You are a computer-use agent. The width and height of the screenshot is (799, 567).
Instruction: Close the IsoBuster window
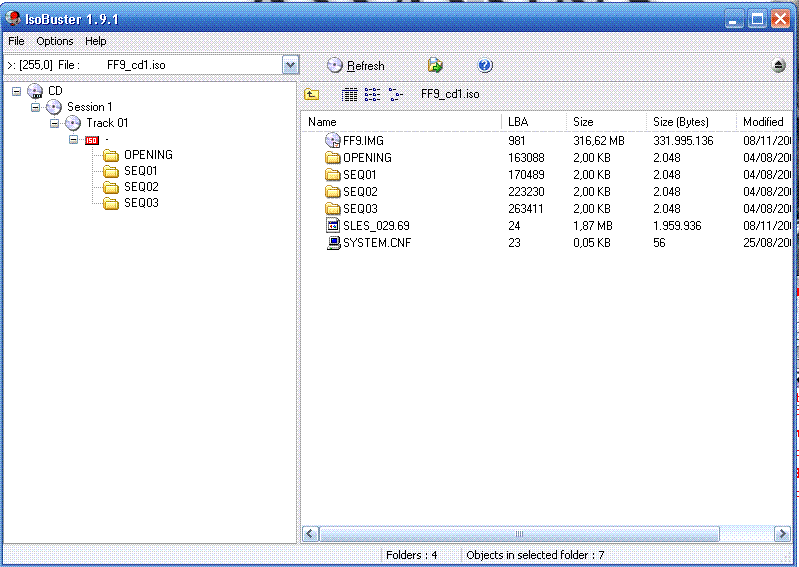(x=781, y=19)
